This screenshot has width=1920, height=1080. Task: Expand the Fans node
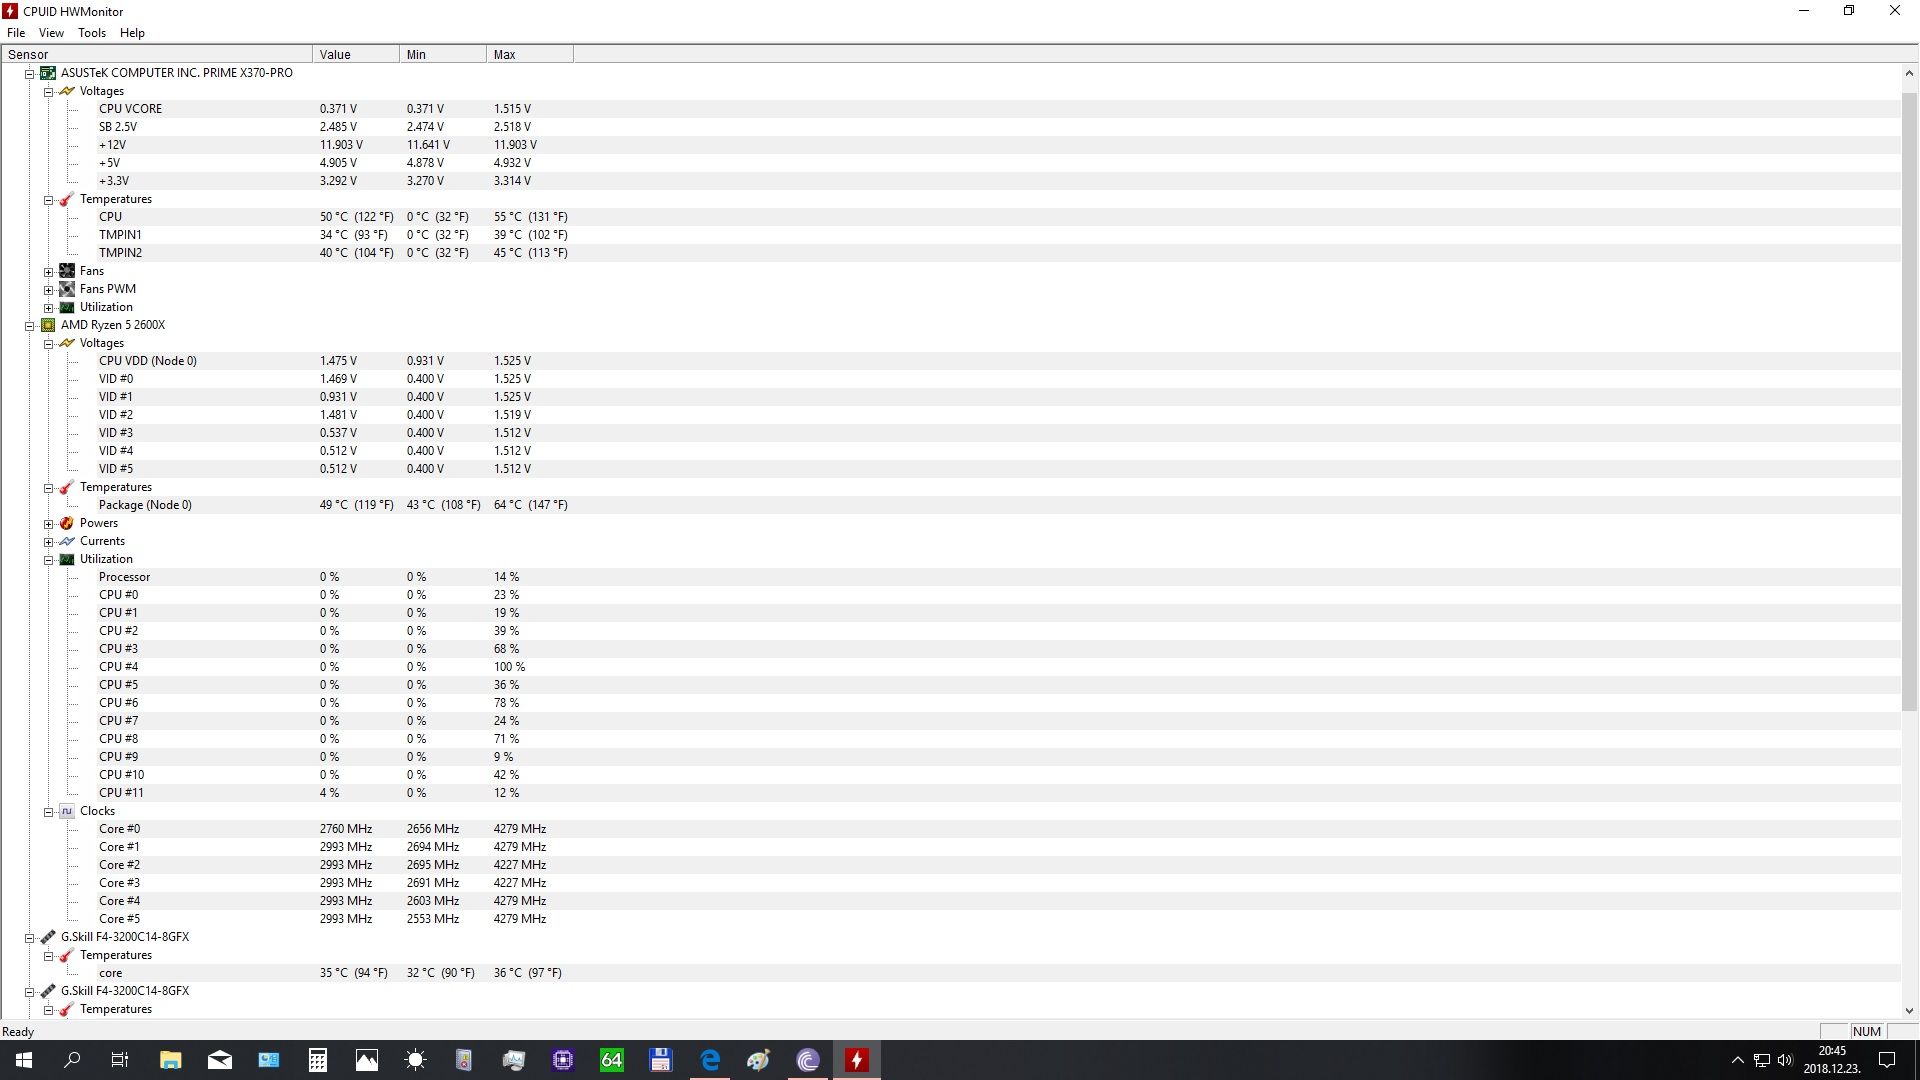[x=48, y=272]
